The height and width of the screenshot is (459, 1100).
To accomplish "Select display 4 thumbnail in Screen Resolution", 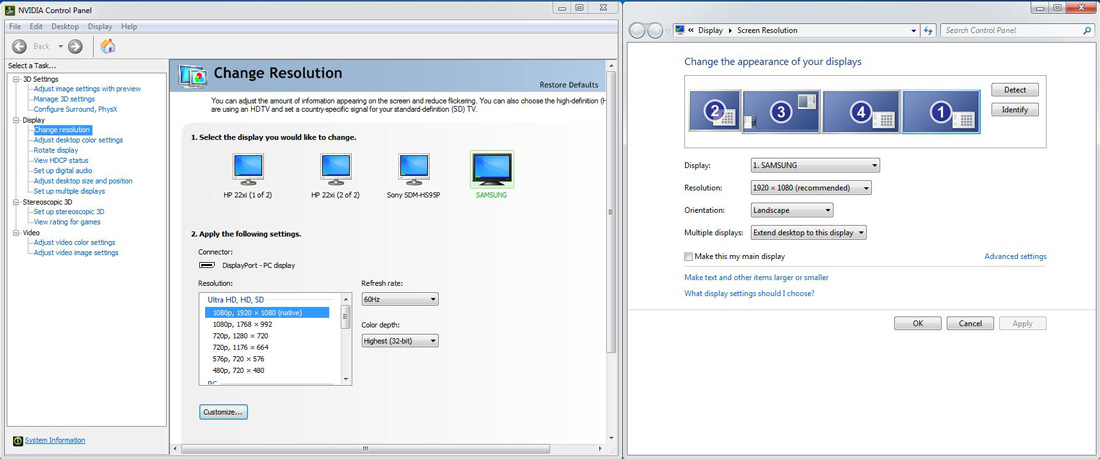I will pos(861,111).
